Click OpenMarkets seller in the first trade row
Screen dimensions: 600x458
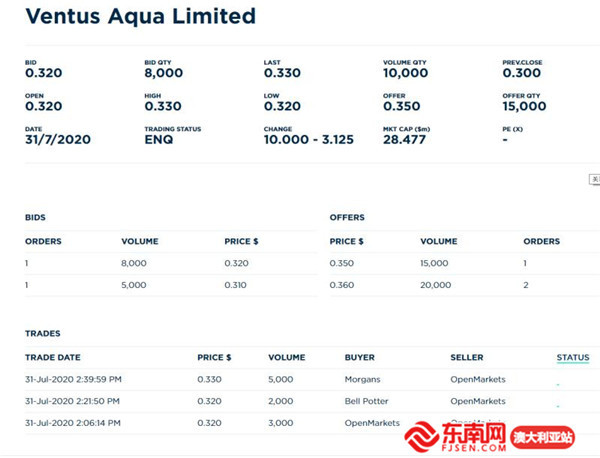pyautogui.click(x=477, y=379)
